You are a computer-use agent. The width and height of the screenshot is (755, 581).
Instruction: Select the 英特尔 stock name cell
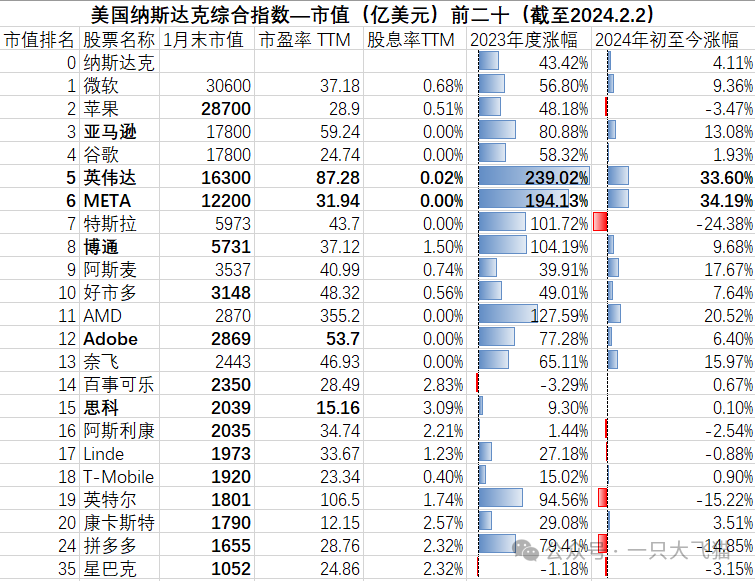[x=110, y=500]
